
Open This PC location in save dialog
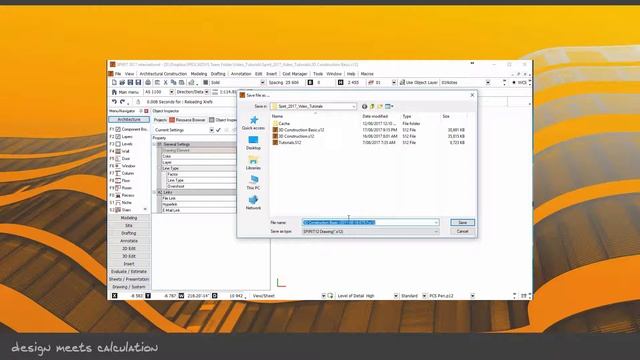253,182
